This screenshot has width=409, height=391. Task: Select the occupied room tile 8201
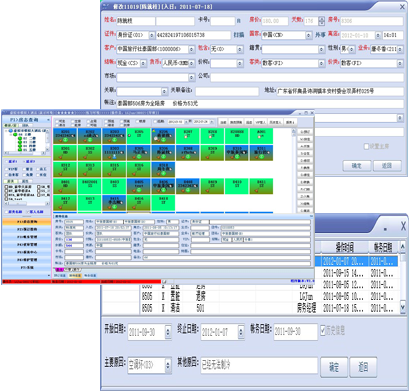65,136
